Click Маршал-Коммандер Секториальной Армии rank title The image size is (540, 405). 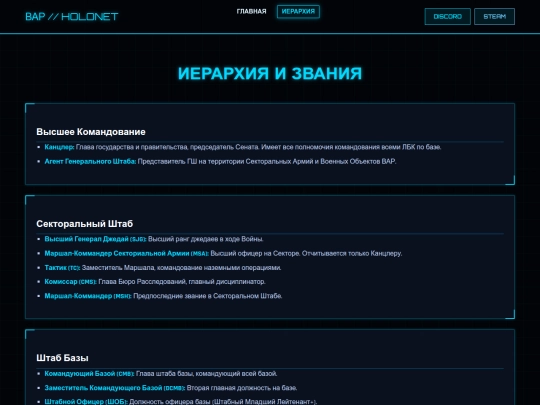(126, 253)
